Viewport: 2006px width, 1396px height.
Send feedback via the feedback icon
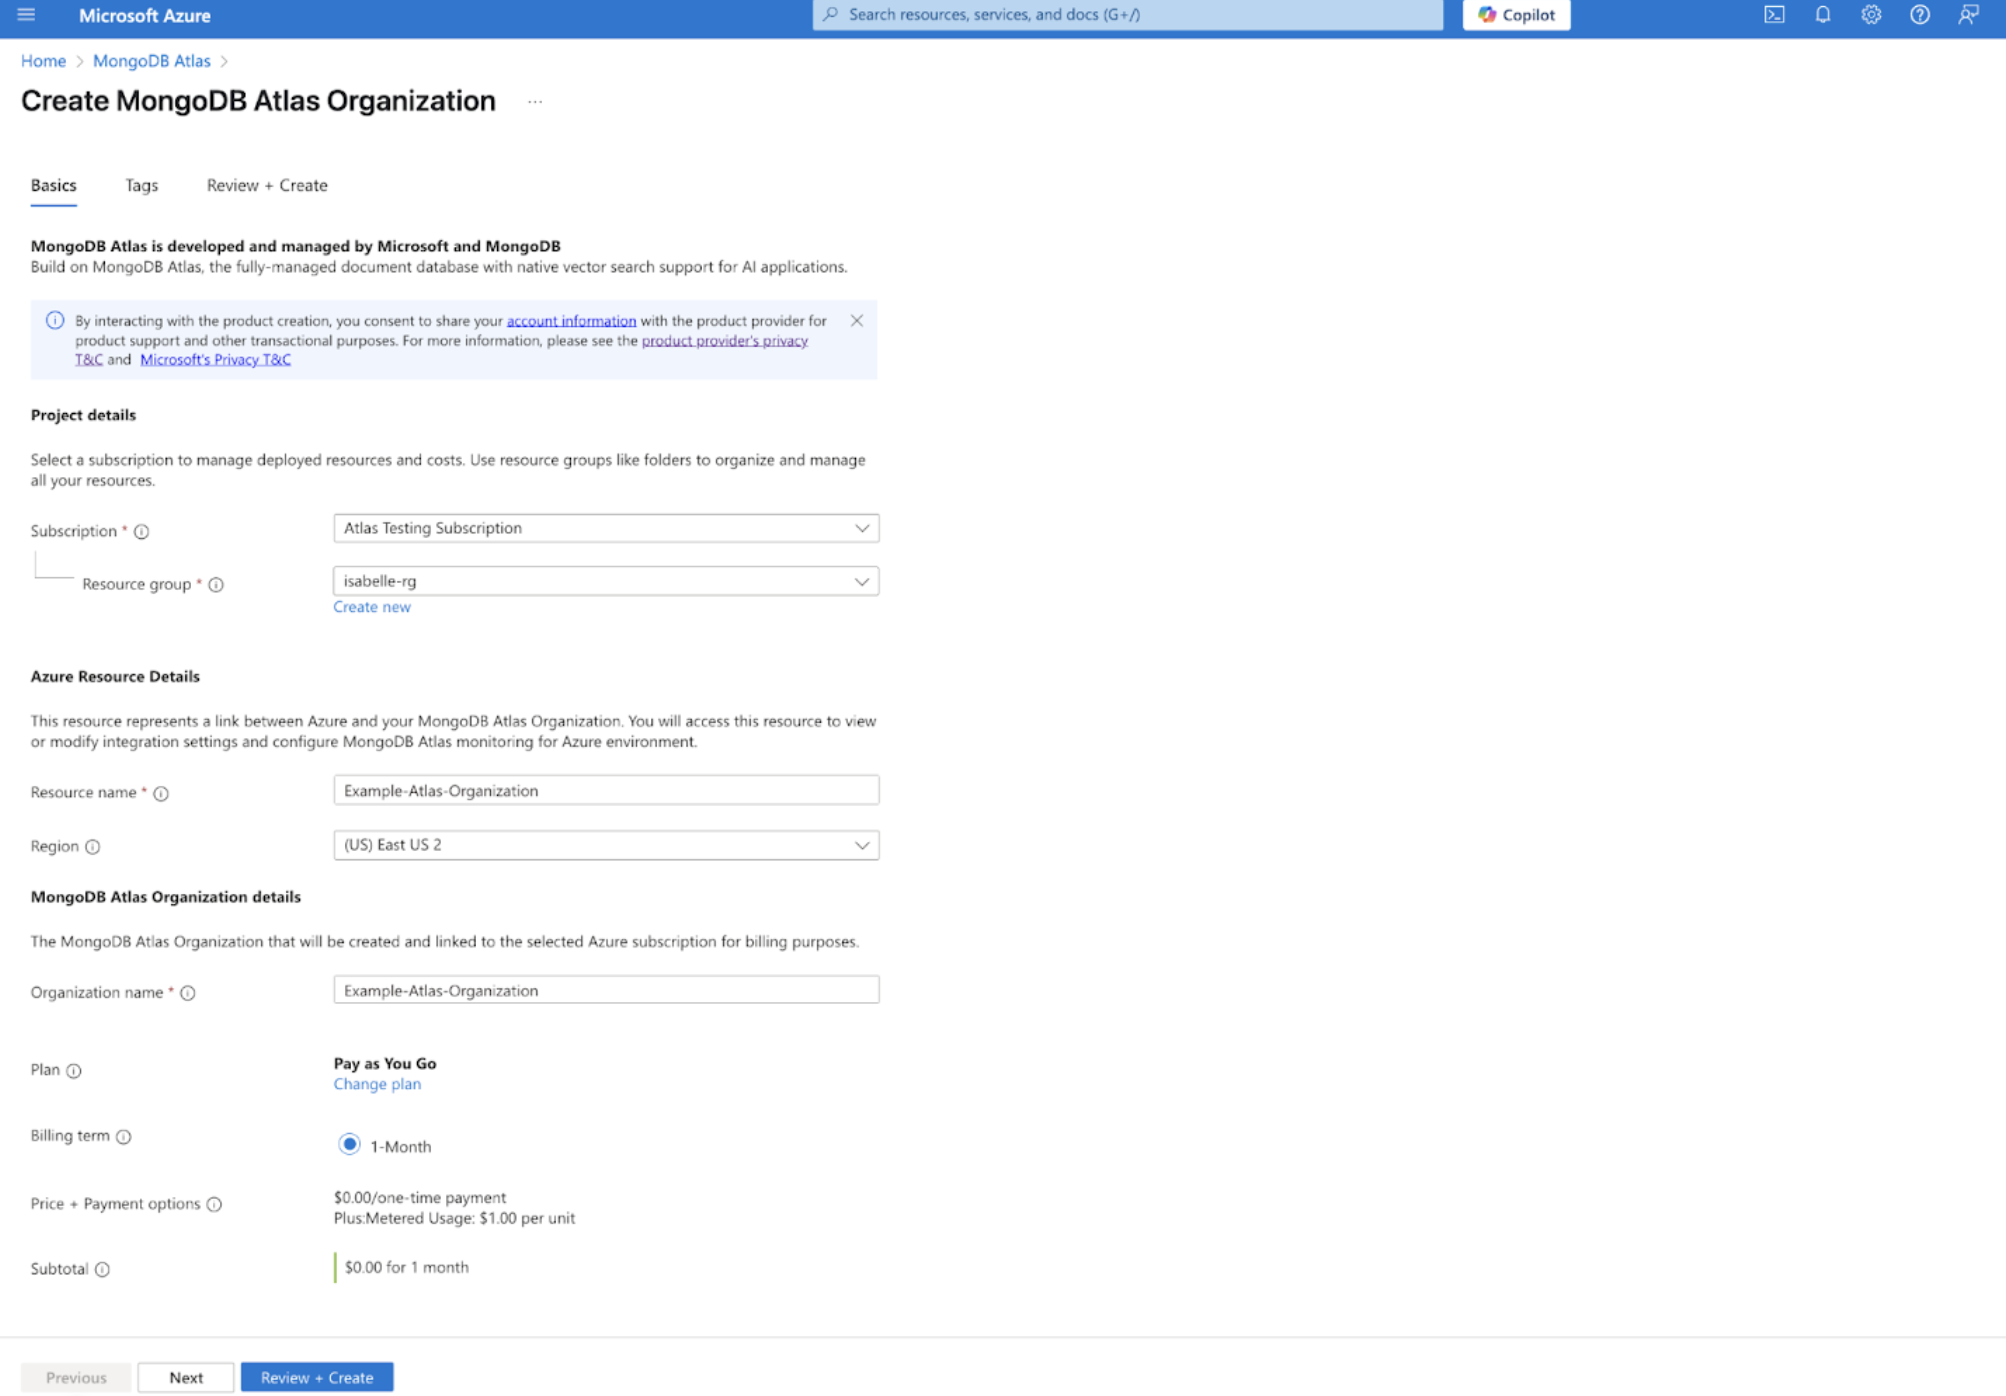(1967, 15)
